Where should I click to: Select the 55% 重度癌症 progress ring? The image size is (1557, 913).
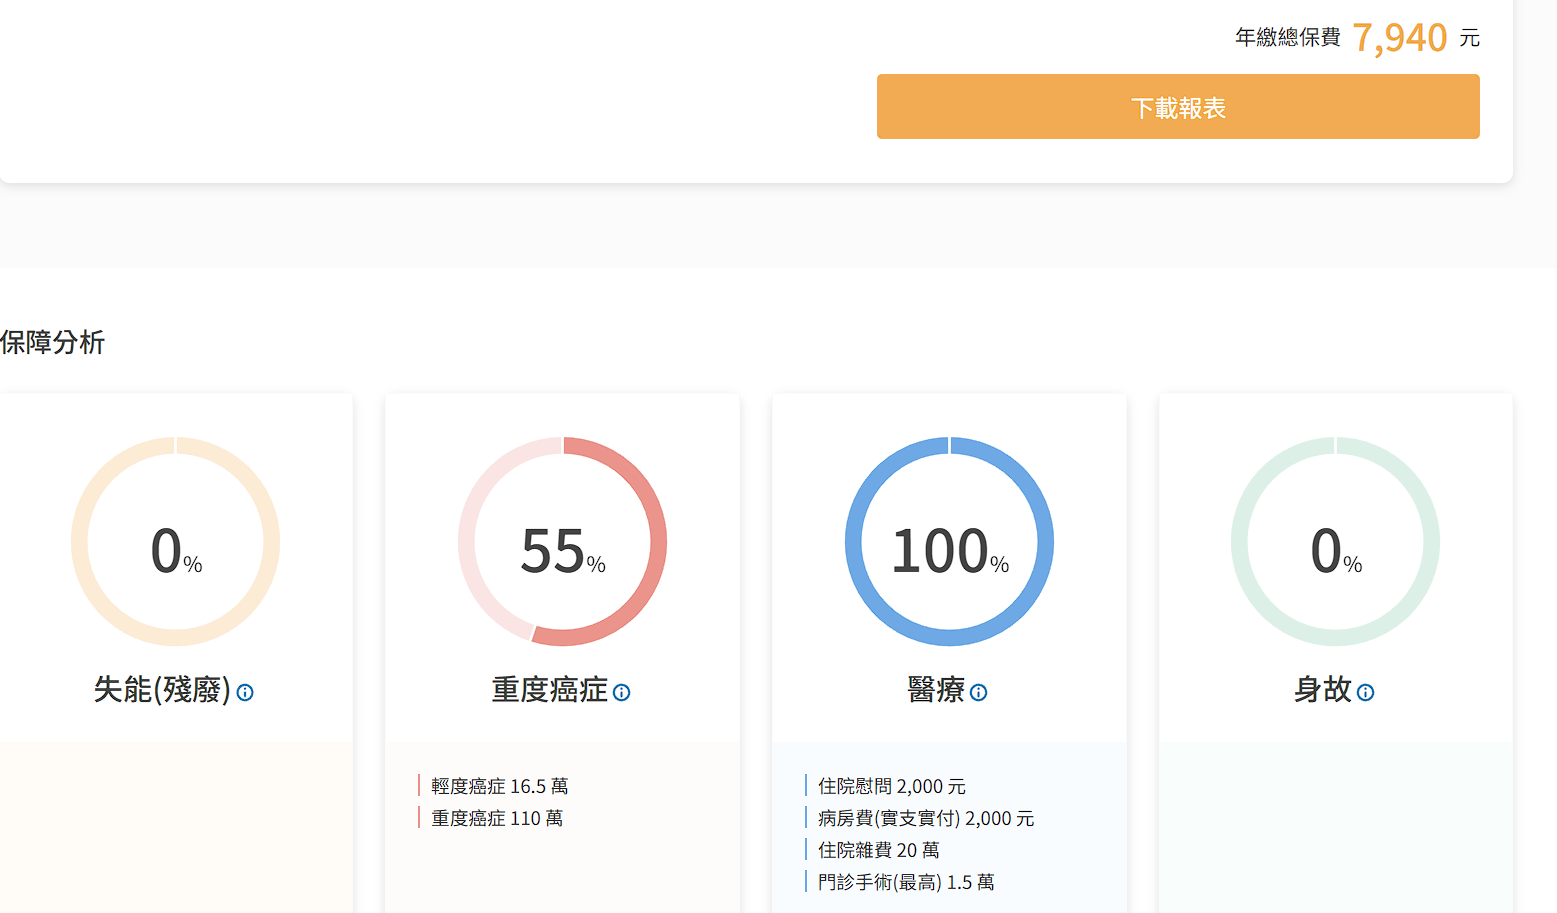[562, 541]
